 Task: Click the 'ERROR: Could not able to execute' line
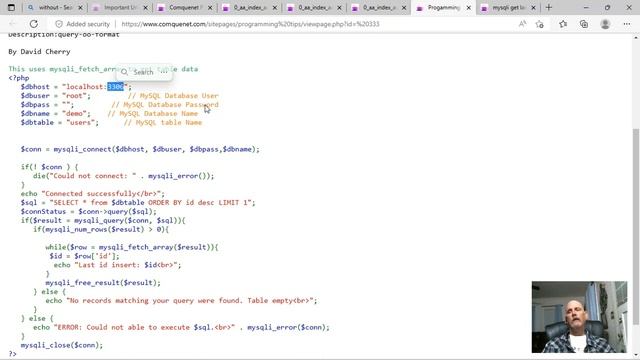[181, 327]
